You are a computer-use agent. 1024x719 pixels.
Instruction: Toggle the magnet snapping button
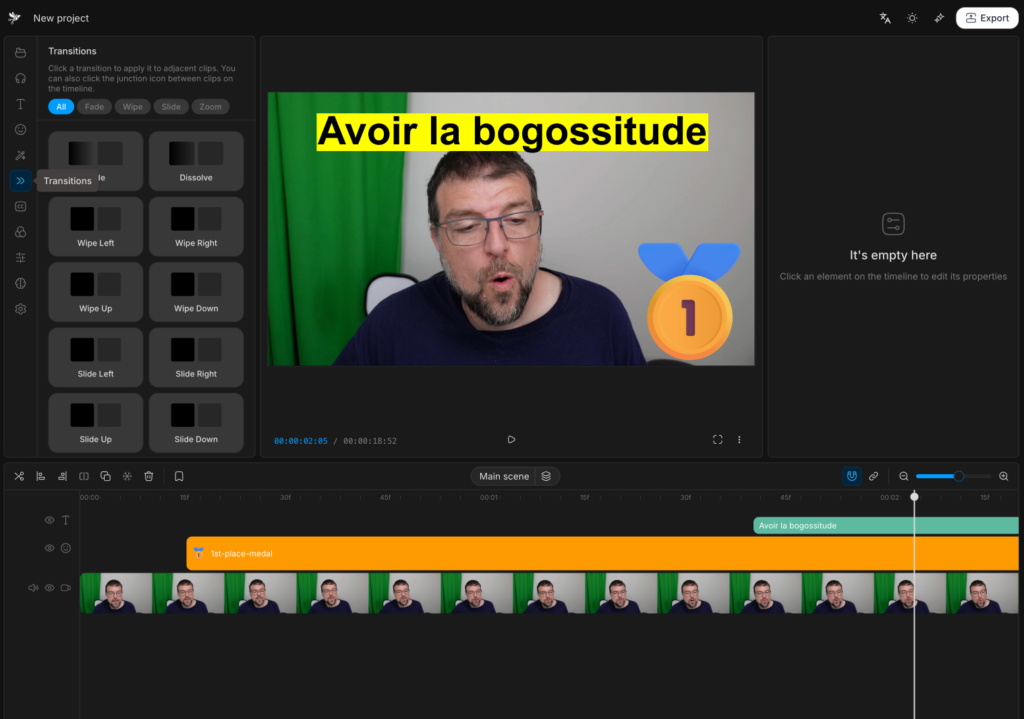(852, 477)
